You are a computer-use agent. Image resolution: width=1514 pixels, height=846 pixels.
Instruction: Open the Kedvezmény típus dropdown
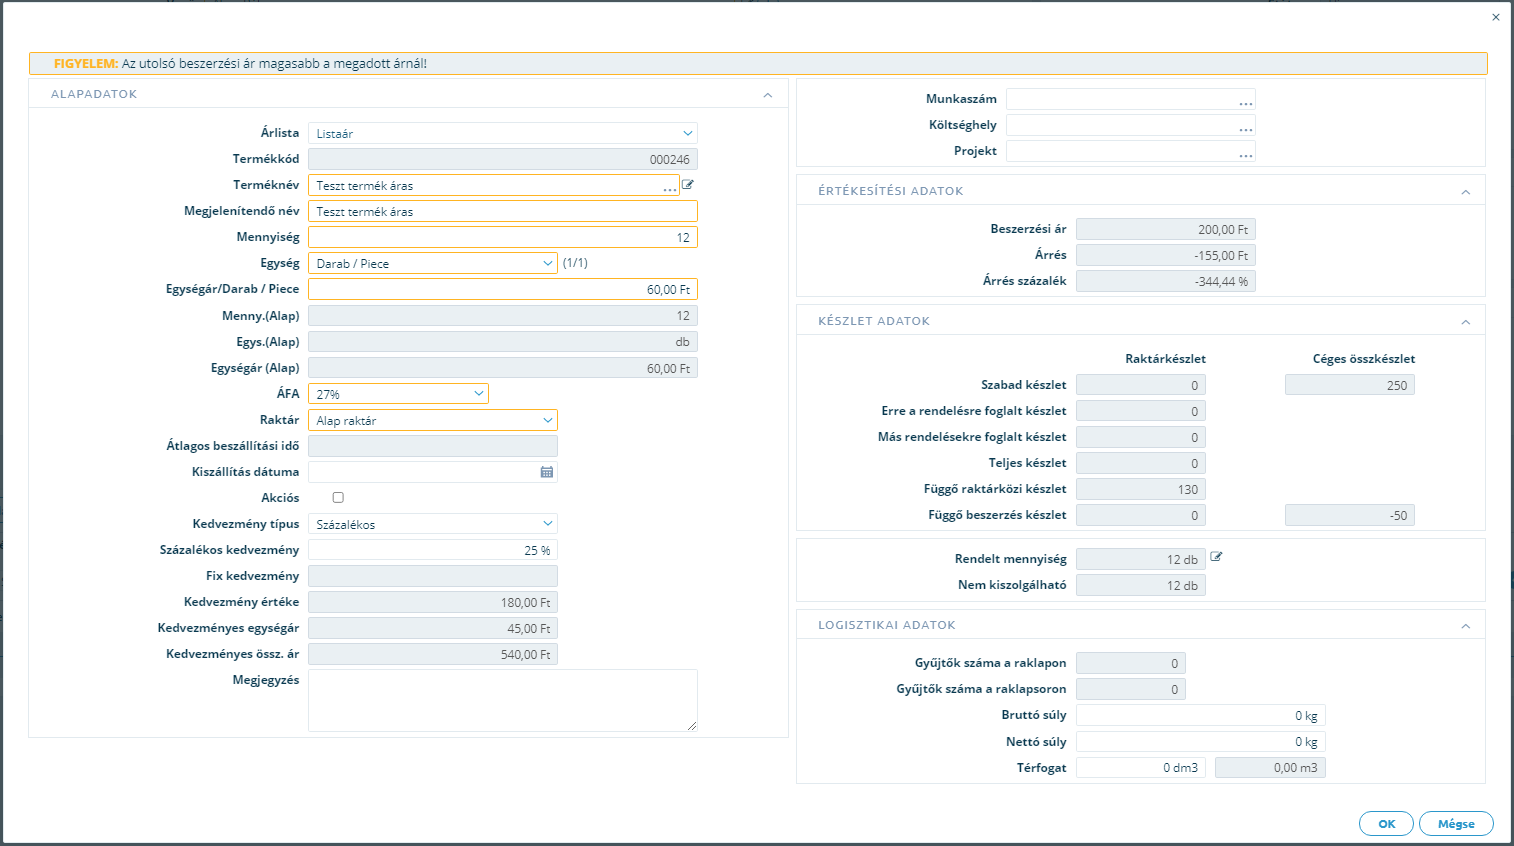(x=433, y=524)
